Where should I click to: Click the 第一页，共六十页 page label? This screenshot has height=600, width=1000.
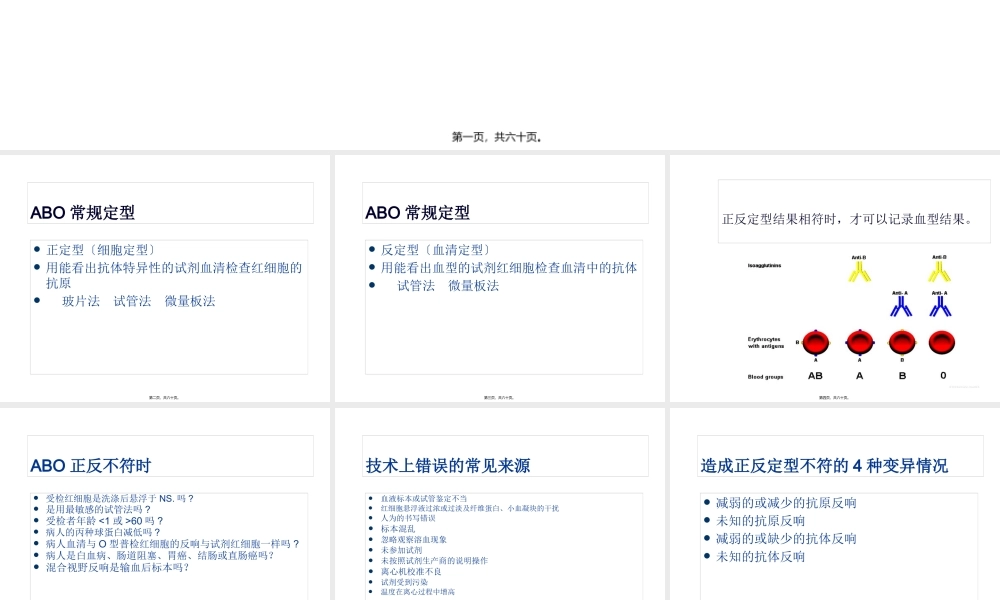[500, 137]
